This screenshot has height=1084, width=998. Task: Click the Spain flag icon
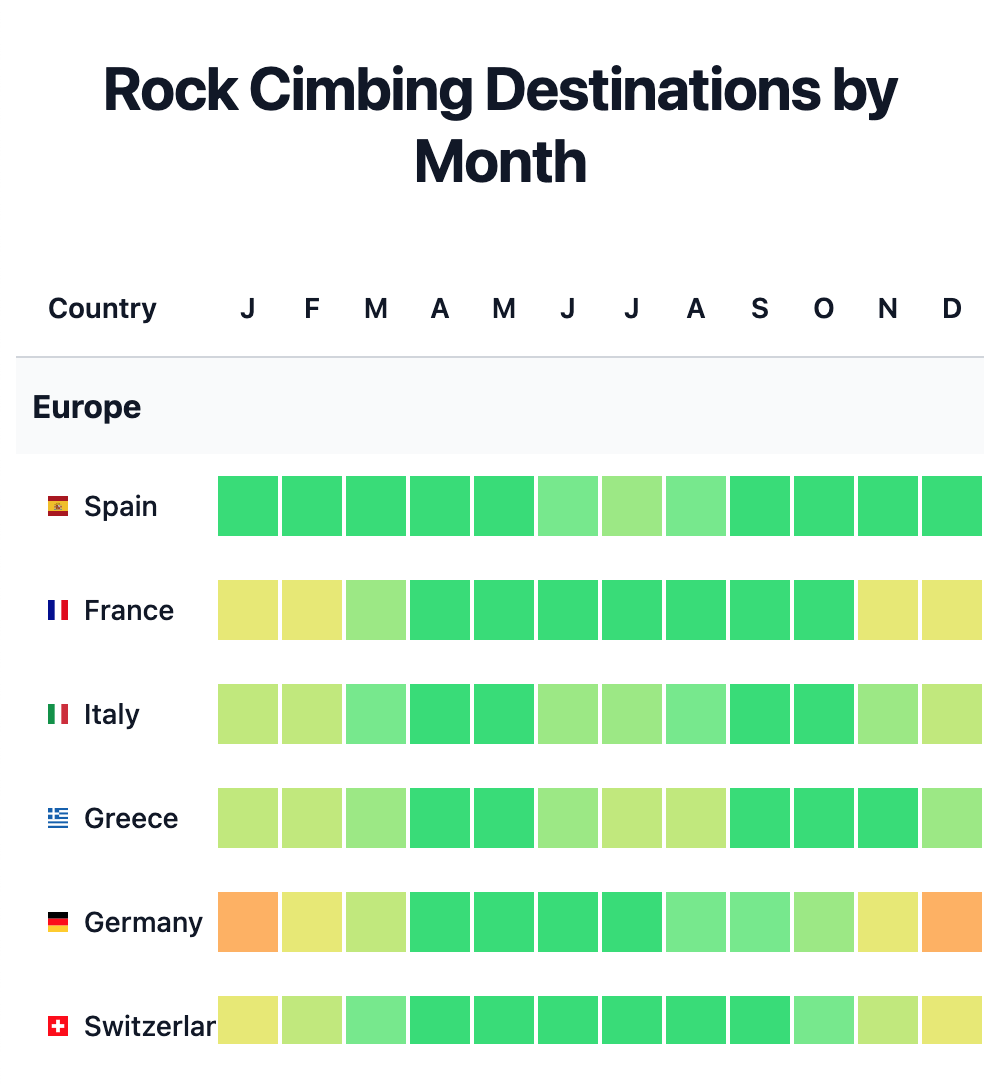click(x=58, y=507)
